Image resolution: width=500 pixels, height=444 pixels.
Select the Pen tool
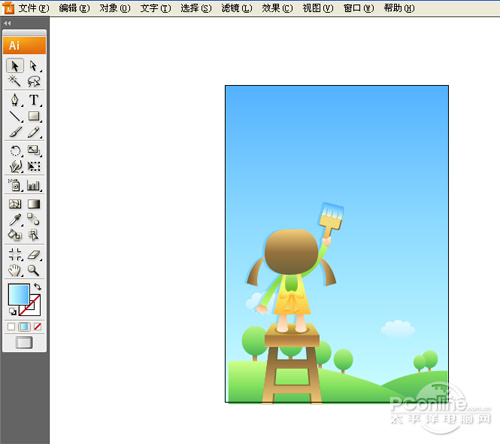[15, 100]
